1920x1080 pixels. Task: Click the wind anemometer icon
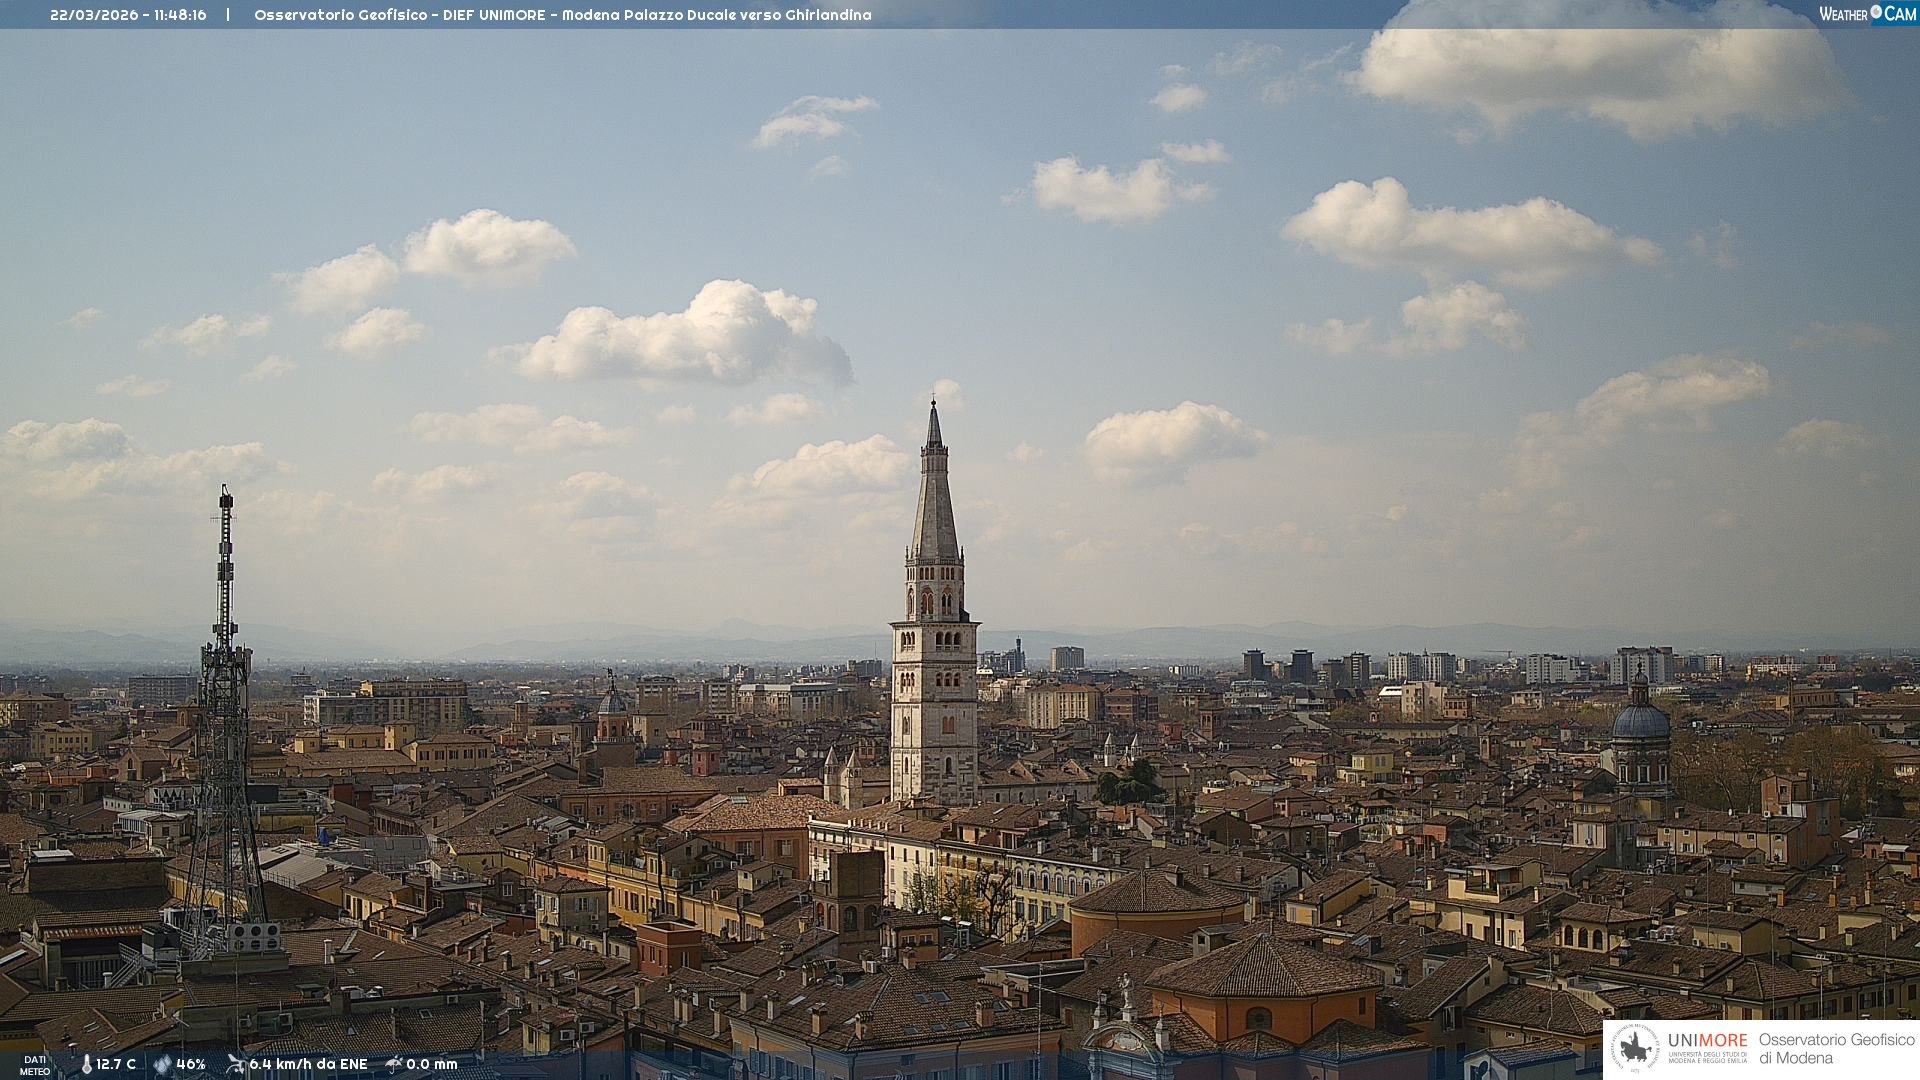[236, 1064]
